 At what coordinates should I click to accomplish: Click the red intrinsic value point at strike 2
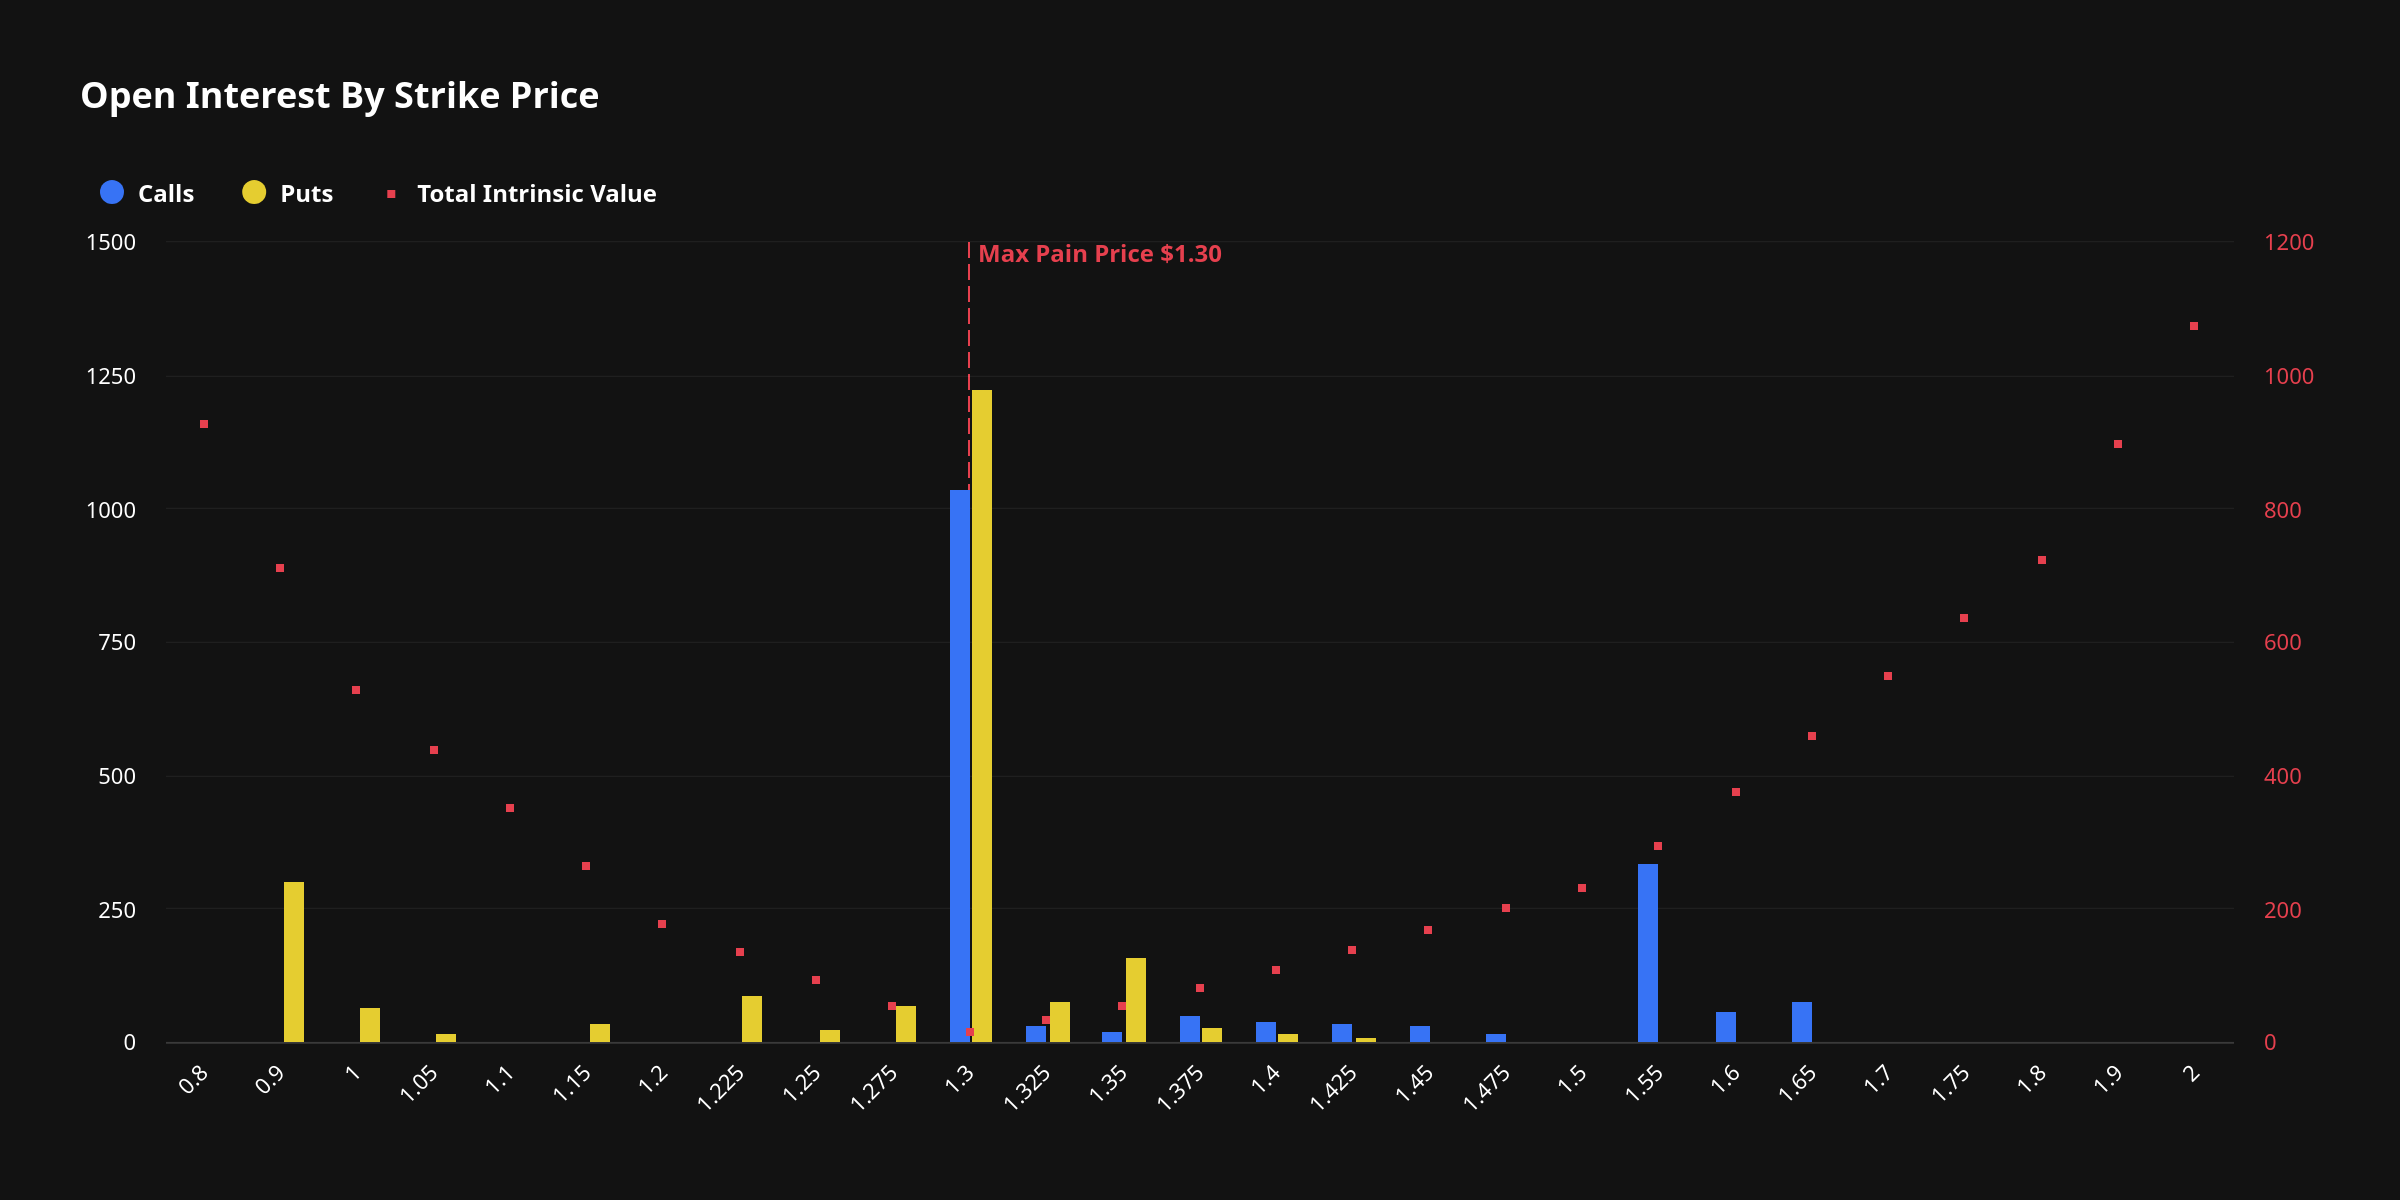point(2194,326)
